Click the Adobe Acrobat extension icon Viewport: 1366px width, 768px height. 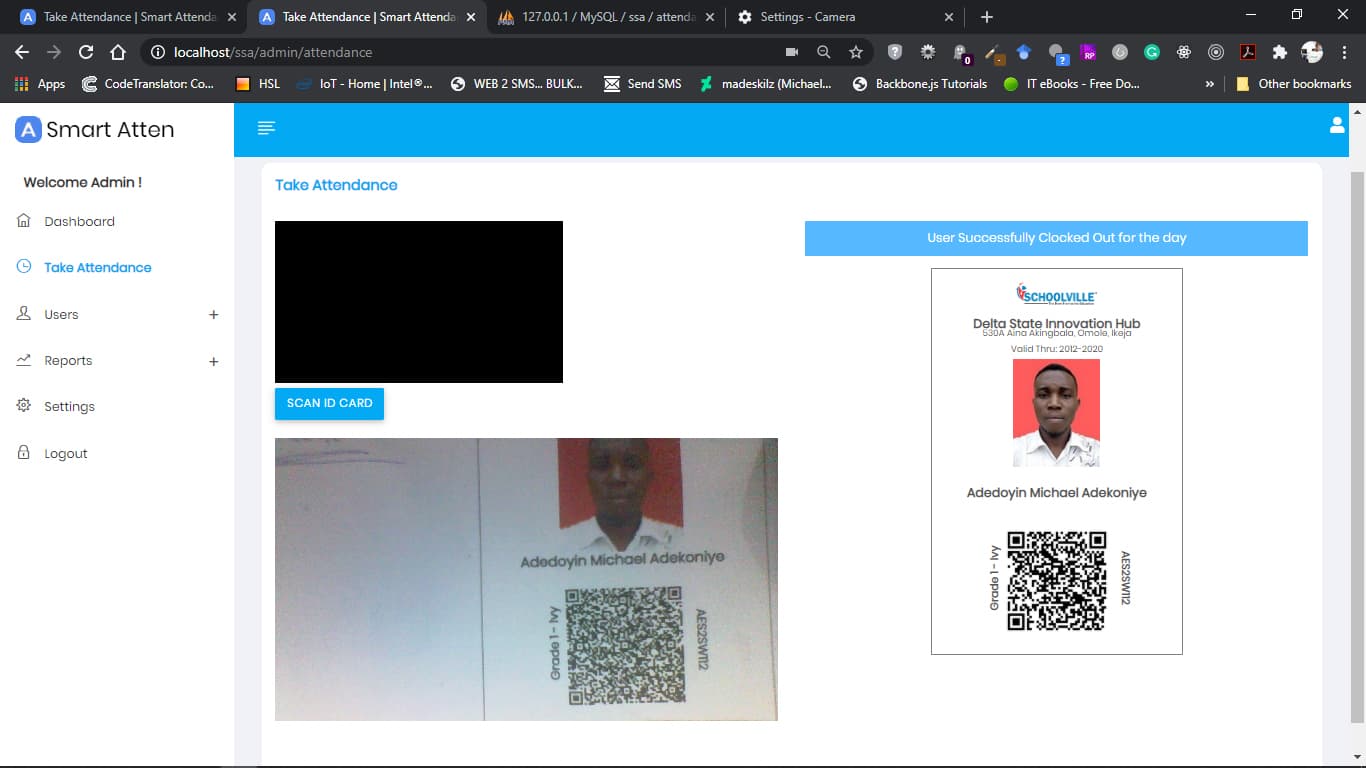[1248, 52]
